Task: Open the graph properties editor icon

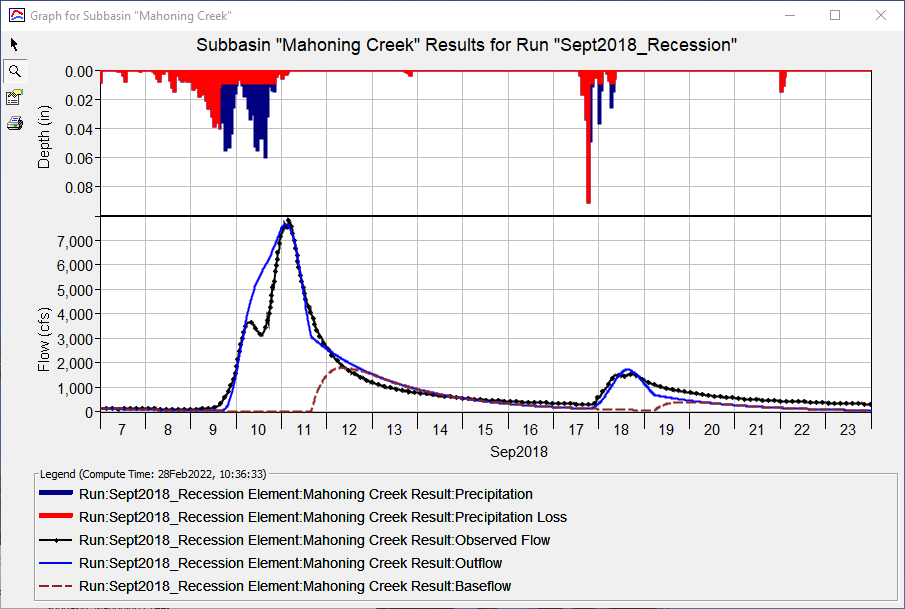Action: pos(13,96)
